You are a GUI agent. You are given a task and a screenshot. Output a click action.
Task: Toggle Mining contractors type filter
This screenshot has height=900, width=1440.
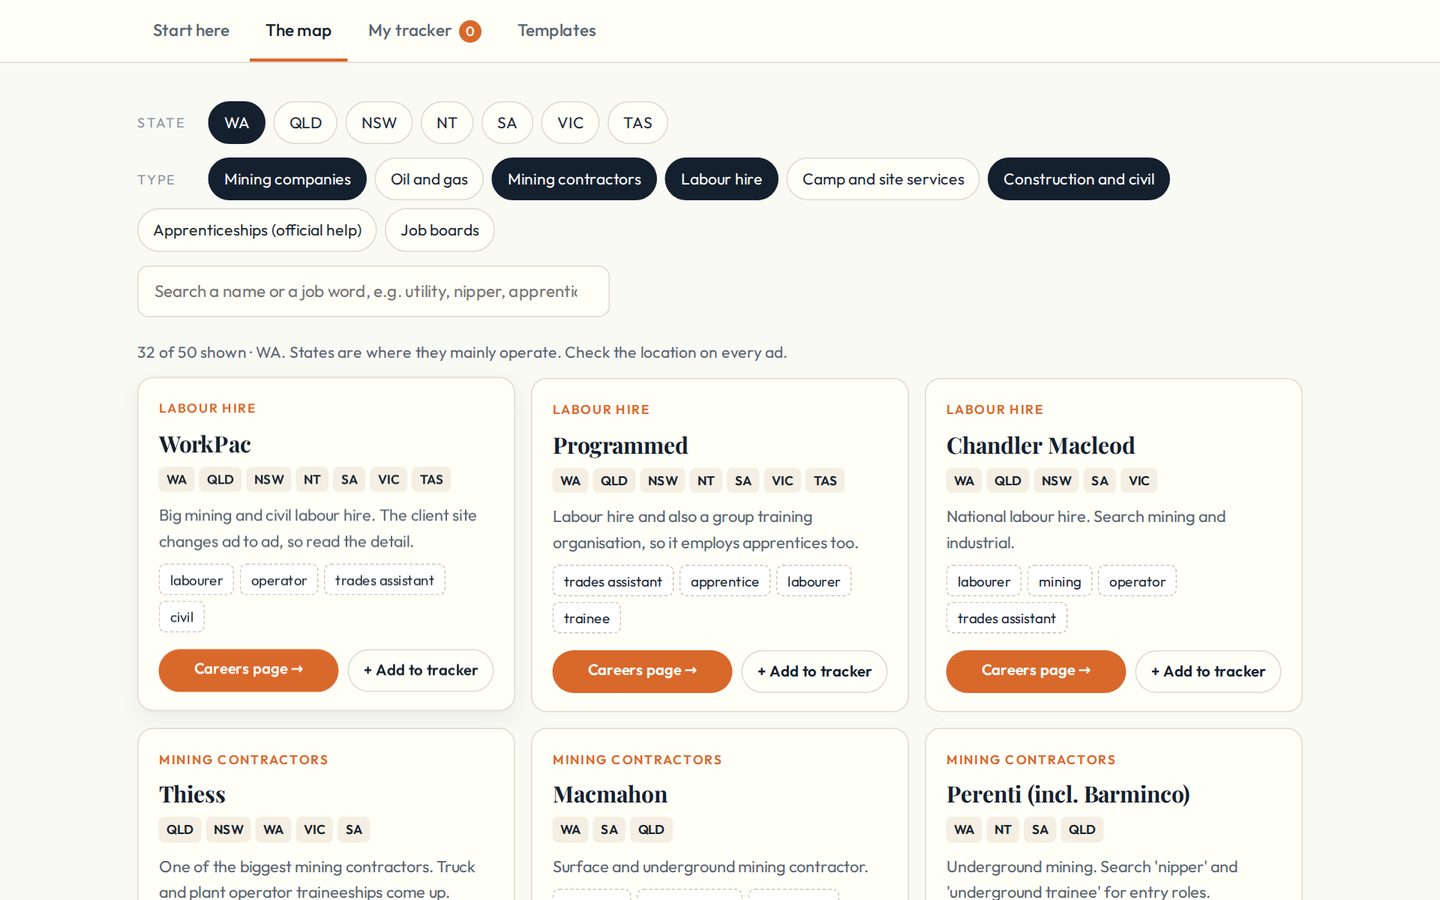click(x=574, y=179)
